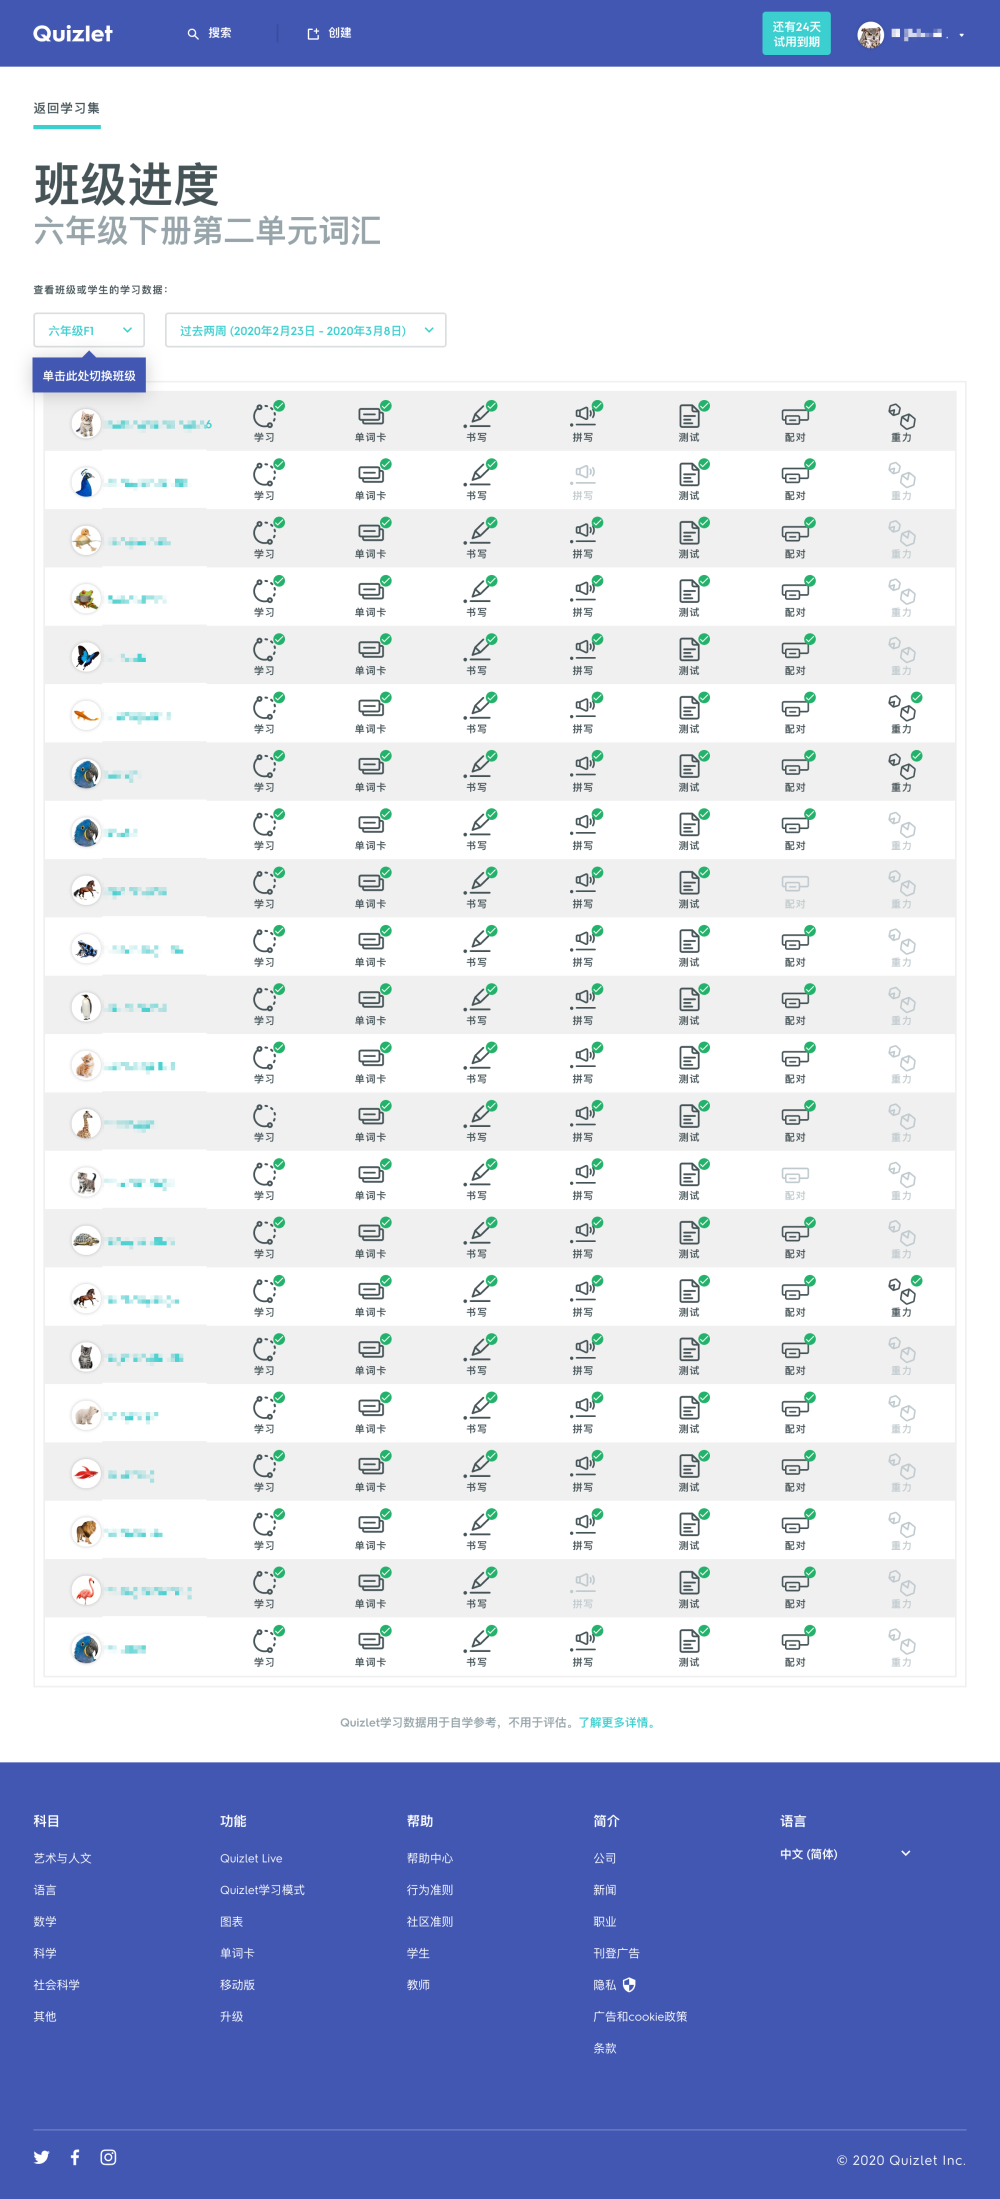
Task: Click the peacock student's 学习 icon
Action: (x=264, y=475)
